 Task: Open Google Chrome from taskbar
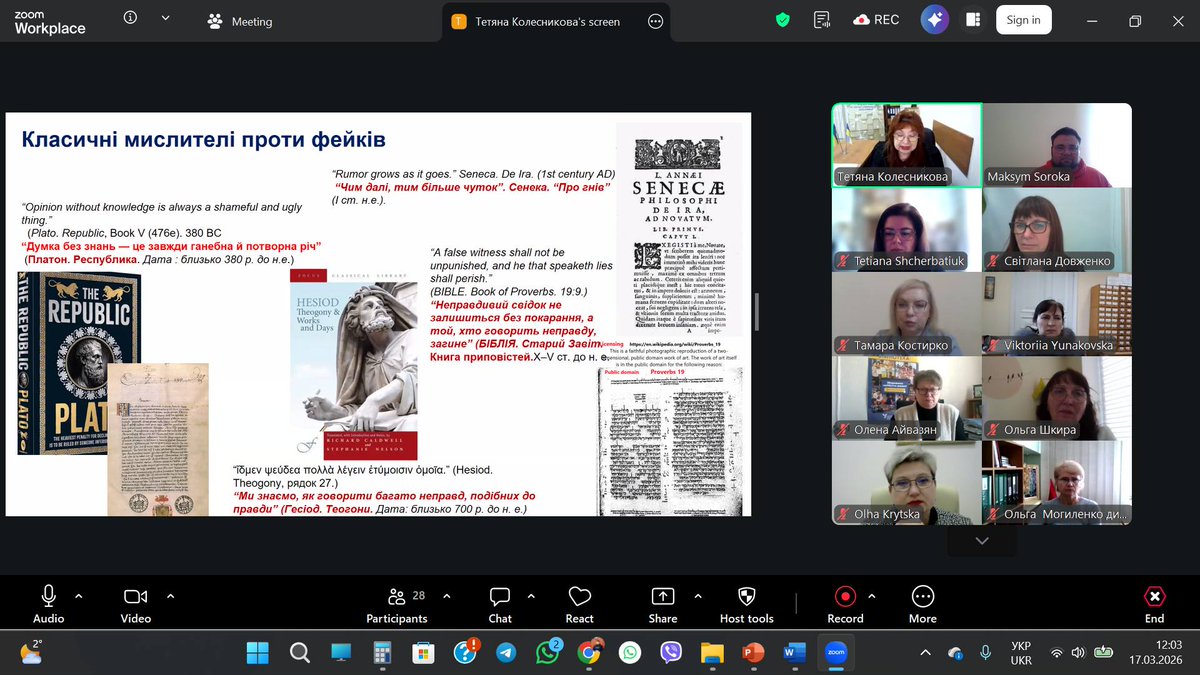589,653
